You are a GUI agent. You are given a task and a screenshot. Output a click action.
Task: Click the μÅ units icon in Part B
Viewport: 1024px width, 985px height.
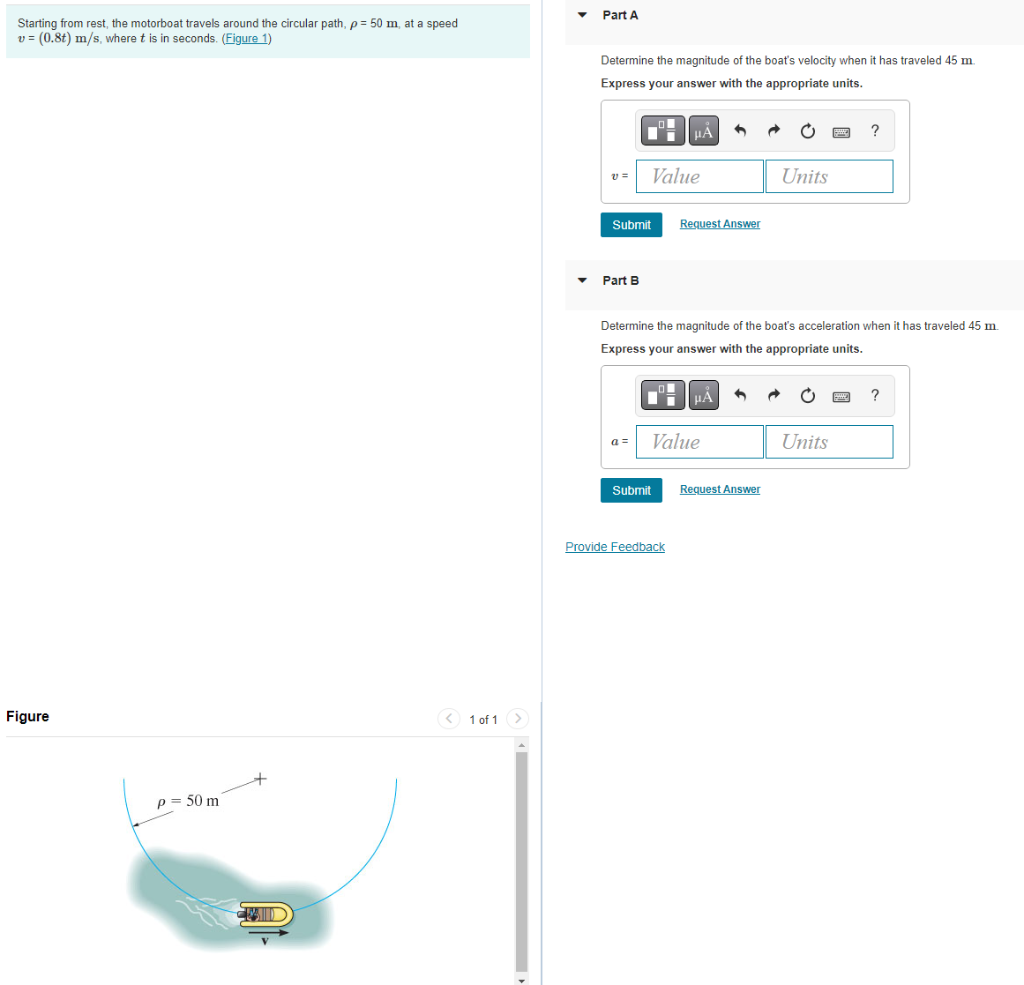[703, 395]
